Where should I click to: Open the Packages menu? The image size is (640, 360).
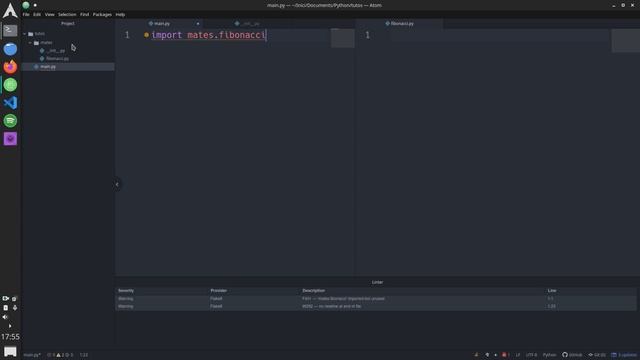click(102, 14)
